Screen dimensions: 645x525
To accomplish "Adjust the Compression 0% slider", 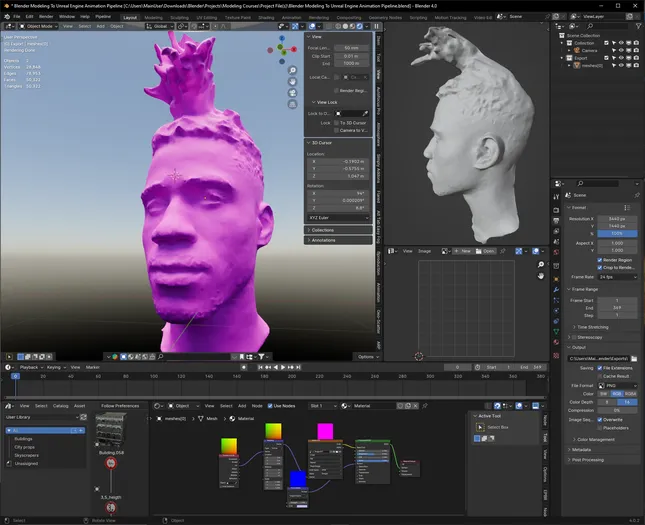I will [x=617, y=410].
